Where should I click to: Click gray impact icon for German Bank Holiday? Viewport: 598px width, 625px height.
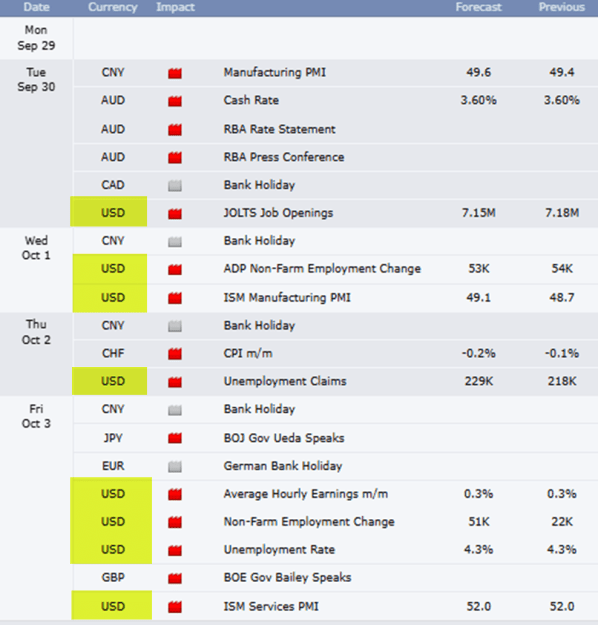175,466
